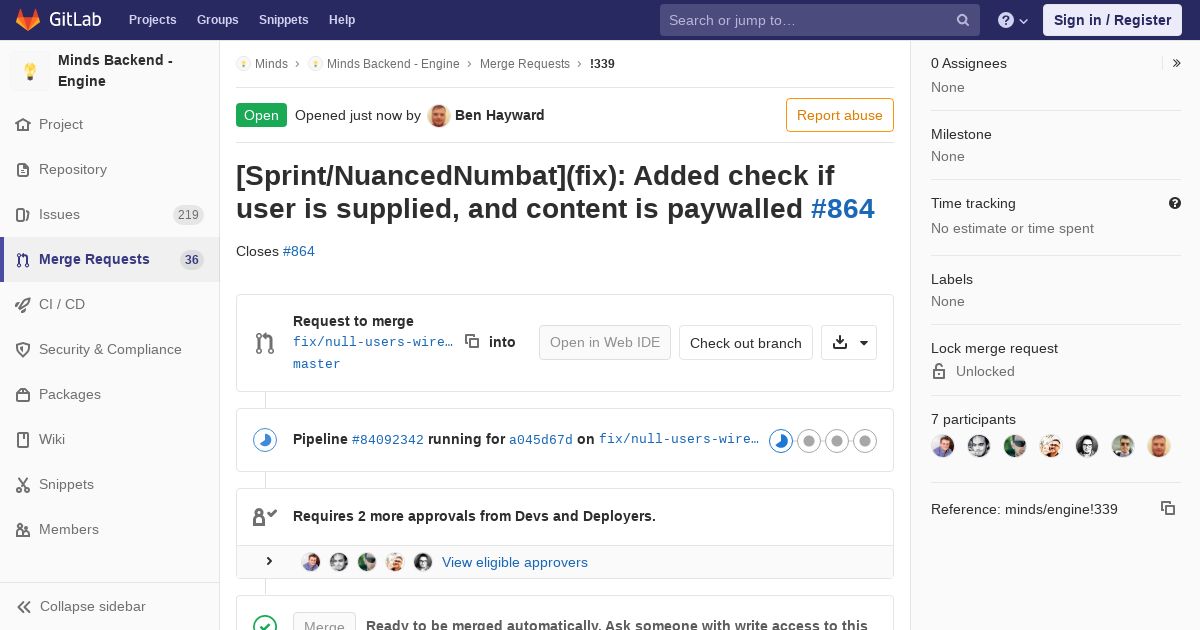Click the second pipeline stage circle

tap(809, 440)
